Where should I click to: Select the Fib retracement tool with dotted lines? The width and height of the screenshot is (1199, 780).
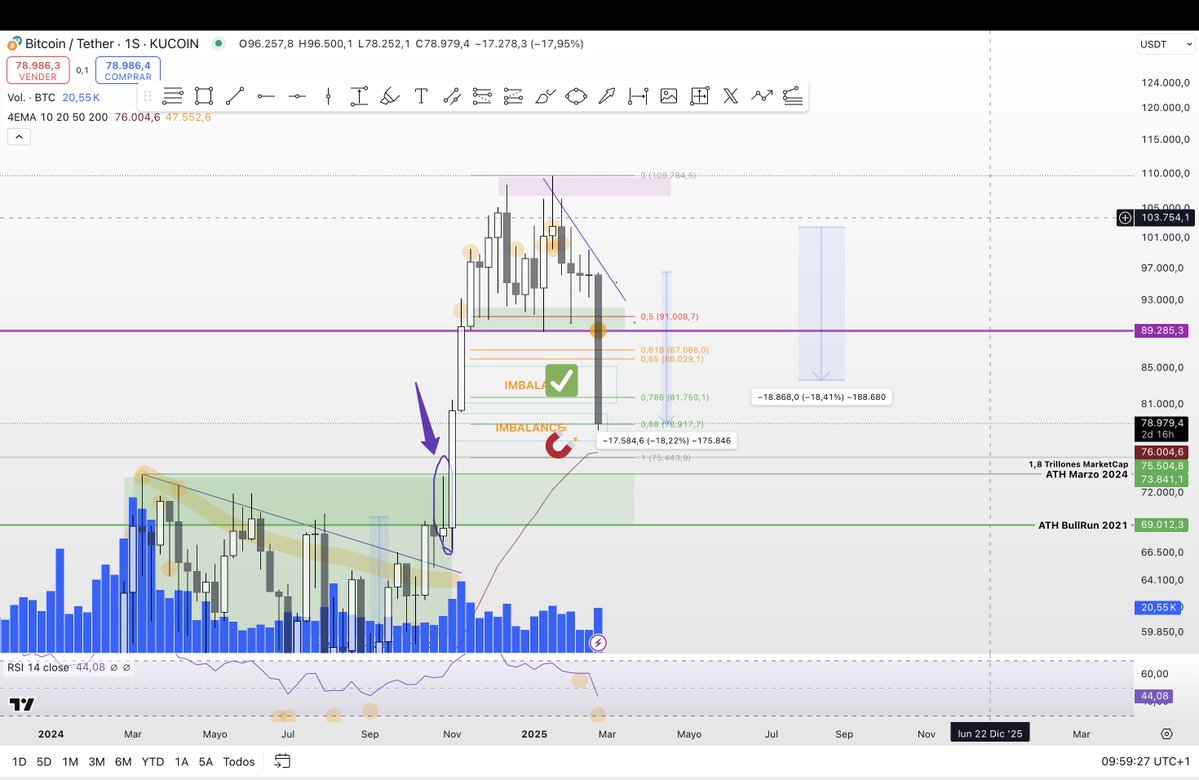pyautogui.click(x=483, y=96)
